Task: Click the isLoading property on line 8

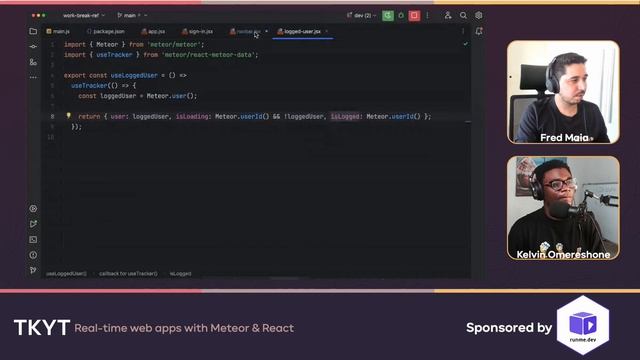Action: tap(192, 117)
